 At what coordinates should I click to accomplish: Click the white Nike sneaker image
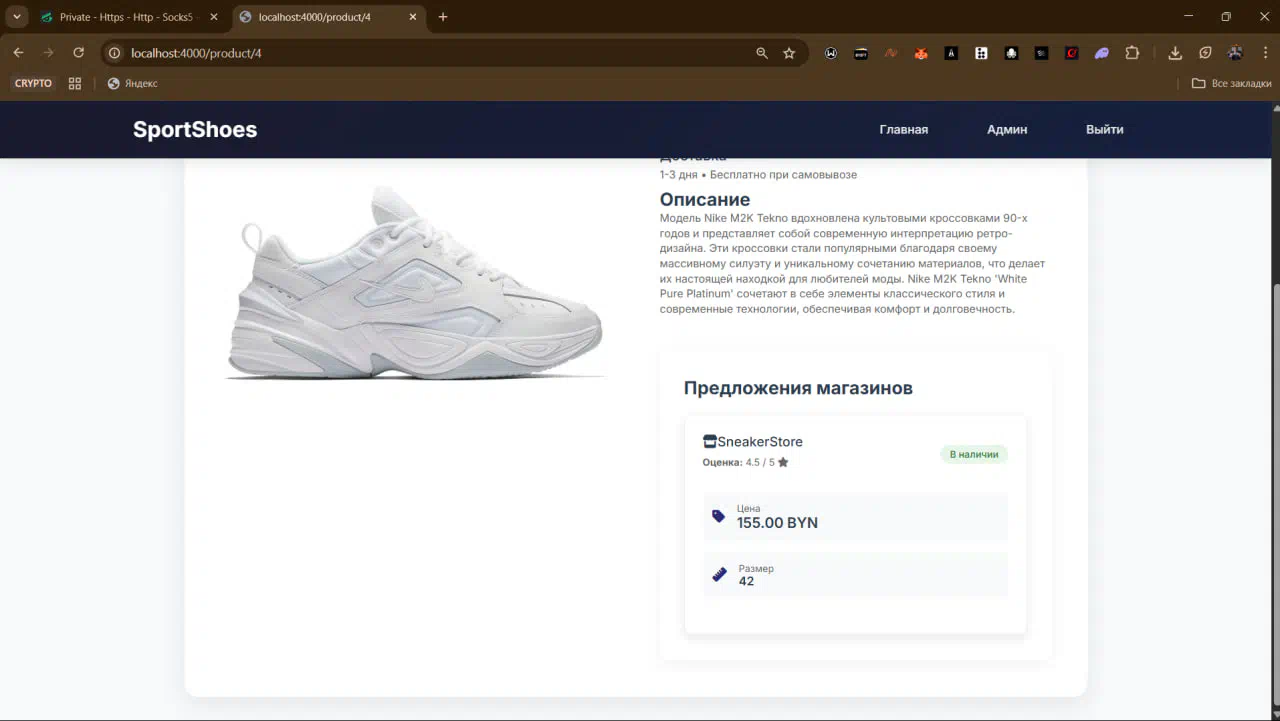click(x=415, y=285)
